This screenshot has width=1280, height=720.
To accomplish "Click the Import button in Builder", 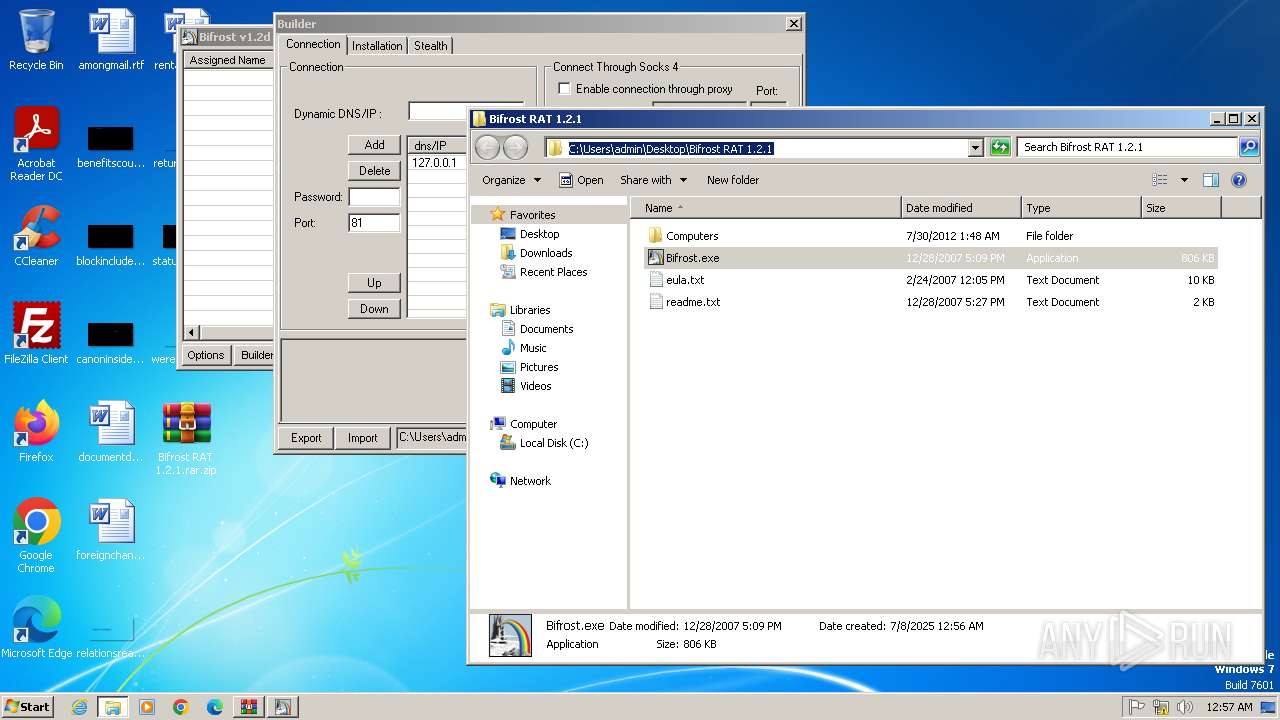I will (362, 438).
